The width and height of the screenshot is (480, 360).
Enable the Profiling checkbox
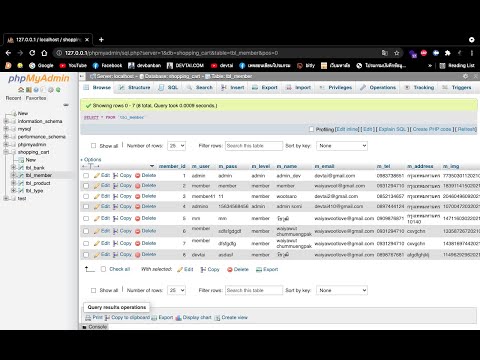(x=311, y=129)
